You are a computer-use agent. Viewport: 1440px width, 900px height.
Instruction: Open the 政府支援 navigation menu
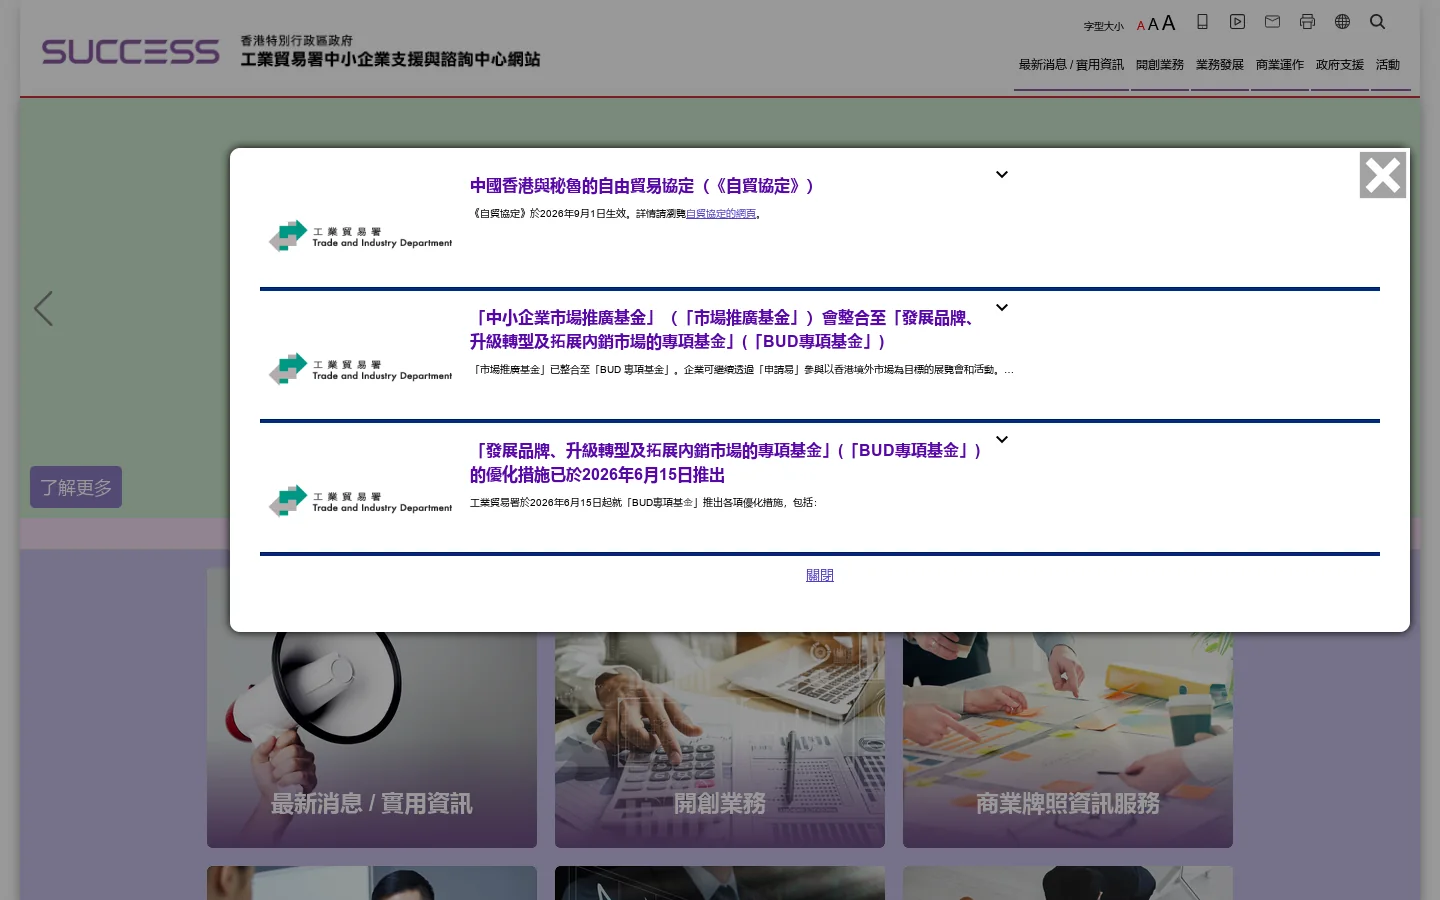click(x=1340, y=65)
